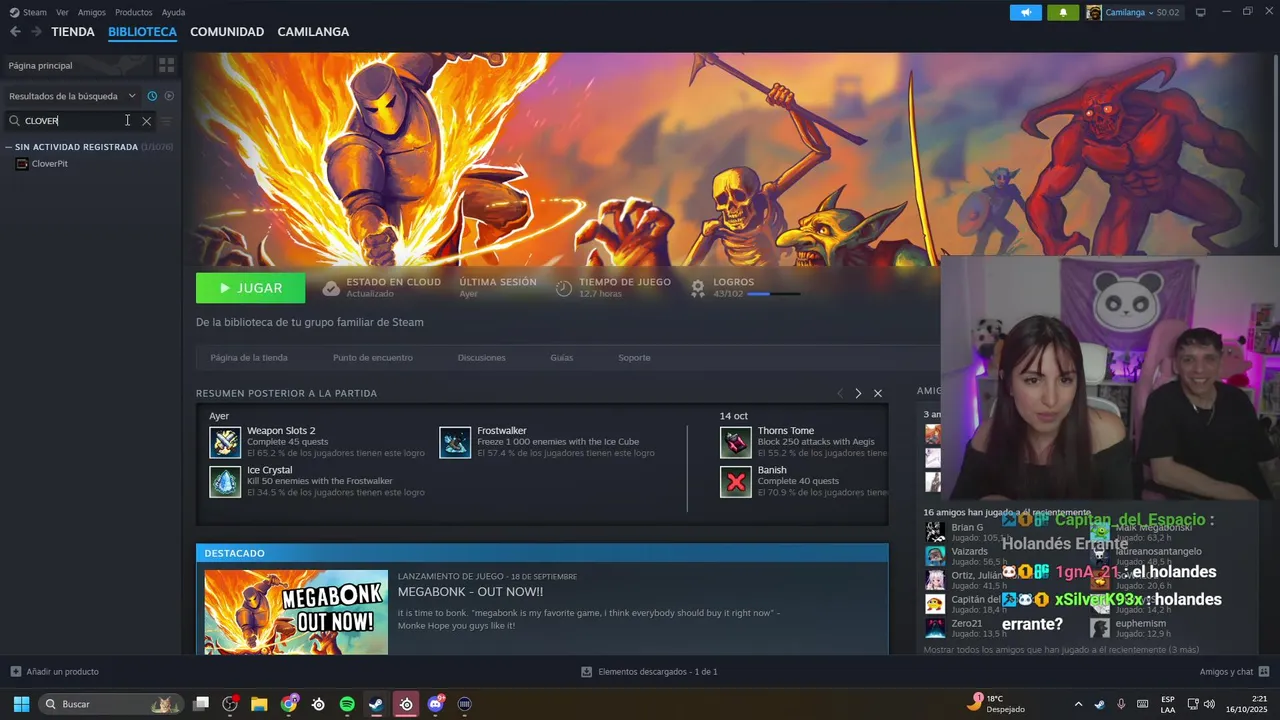Image resolution: width=1280 pixels, height=720 pixels.
Task: Open the blue announcements megaphone button
Action: 1025,12
